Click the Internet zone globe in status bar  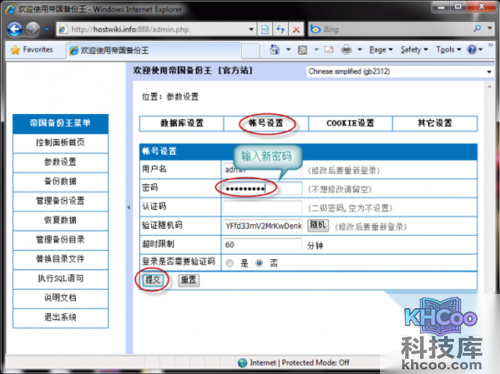242,363
